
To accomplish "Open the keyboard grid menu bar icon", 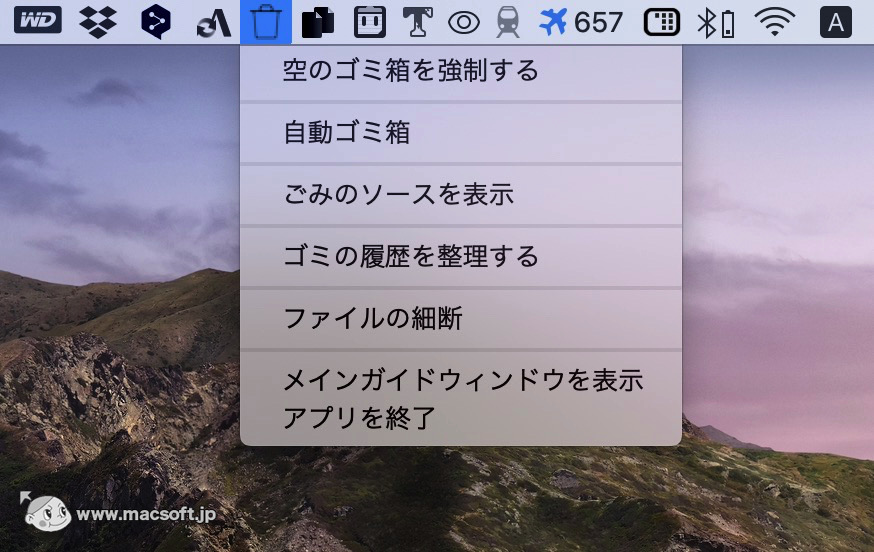I will (x=662, y=22).
